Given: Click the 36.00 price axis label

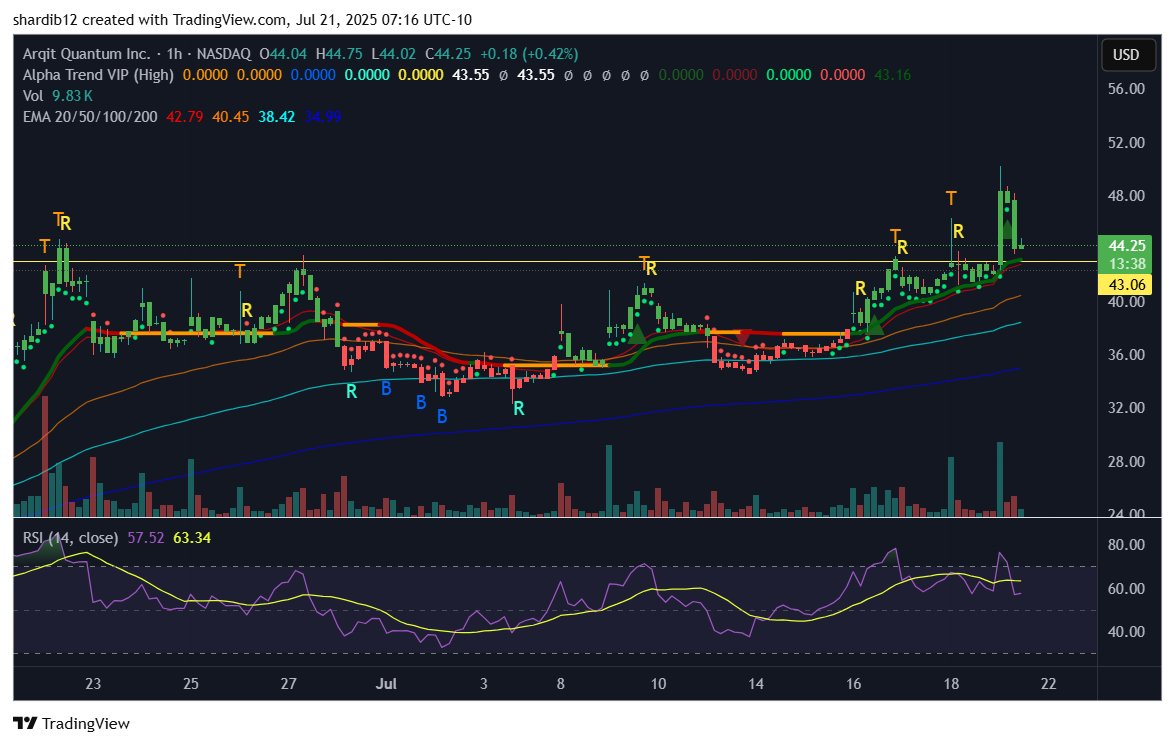Looking at the screenshot, I should pyautogui.click(x=1126, y=355).
